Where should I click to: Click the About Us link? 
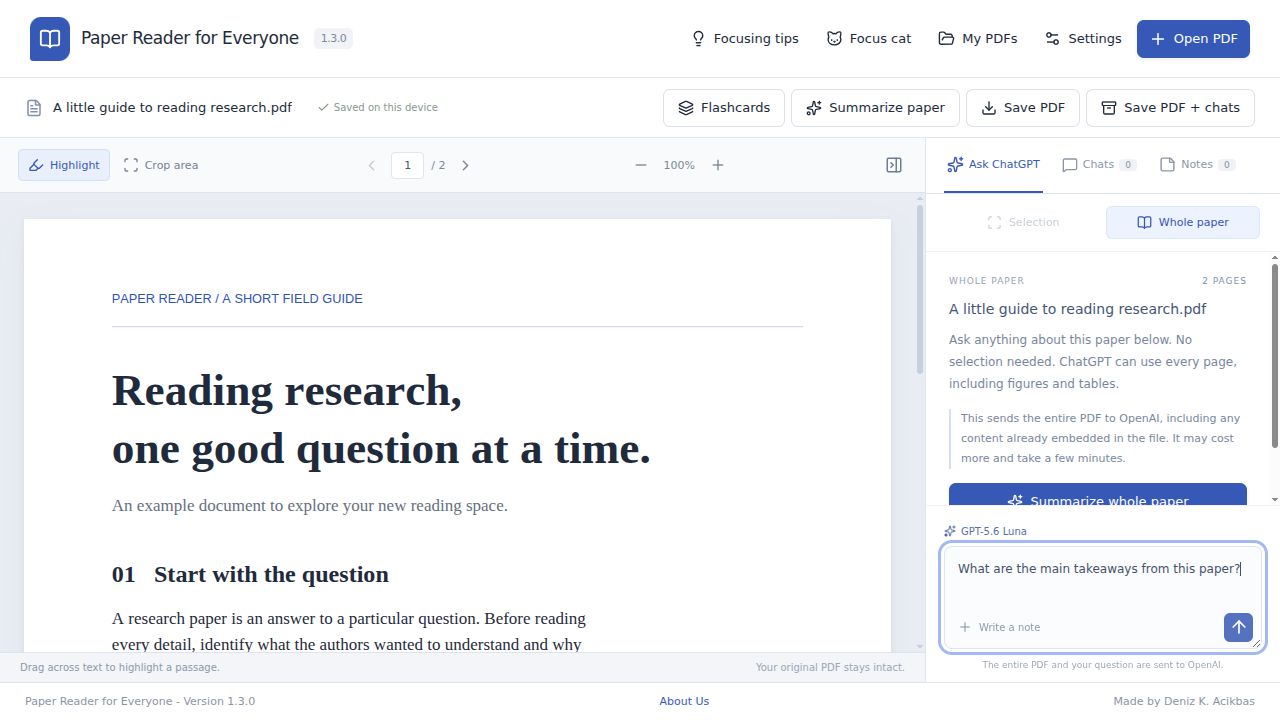(684, 701)
